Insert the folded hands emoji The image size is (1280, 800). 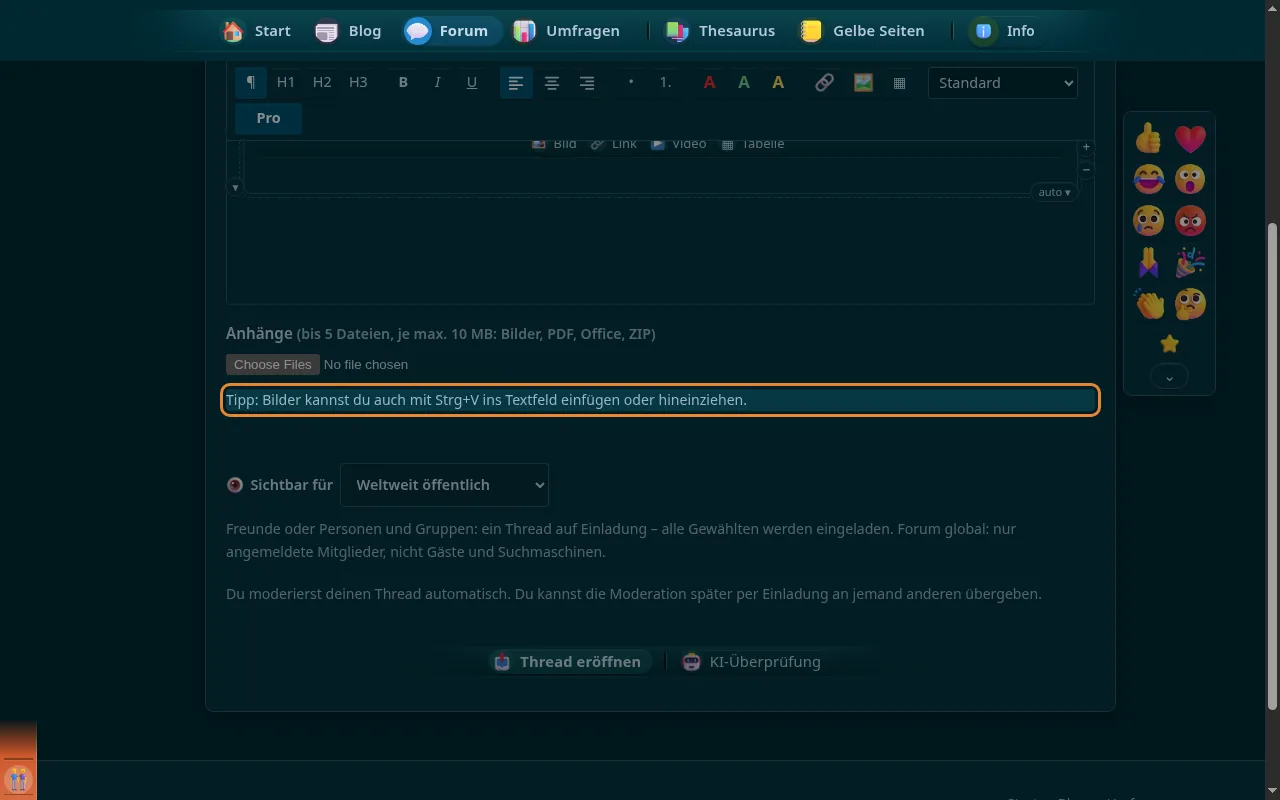pos(1149,262)
